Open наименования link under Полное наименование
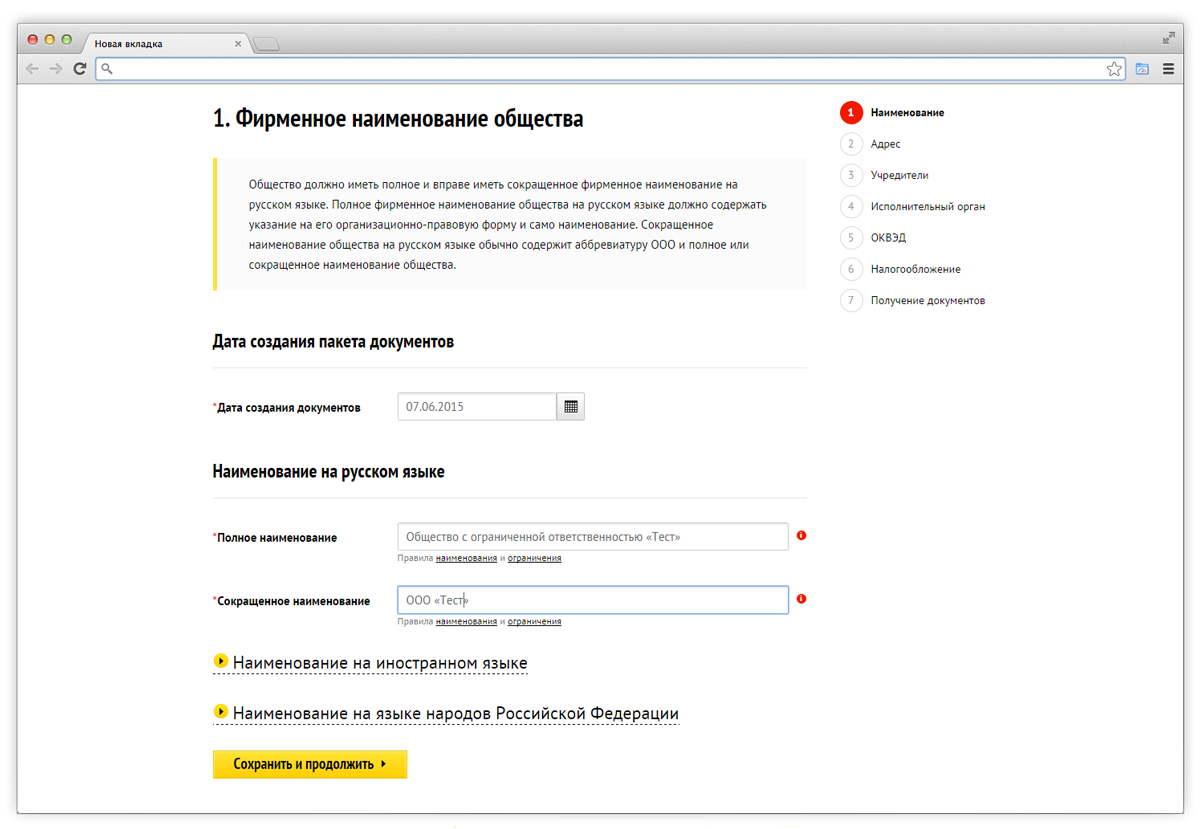The height and width of the screenshot is (829, 1200). point(466,558)
